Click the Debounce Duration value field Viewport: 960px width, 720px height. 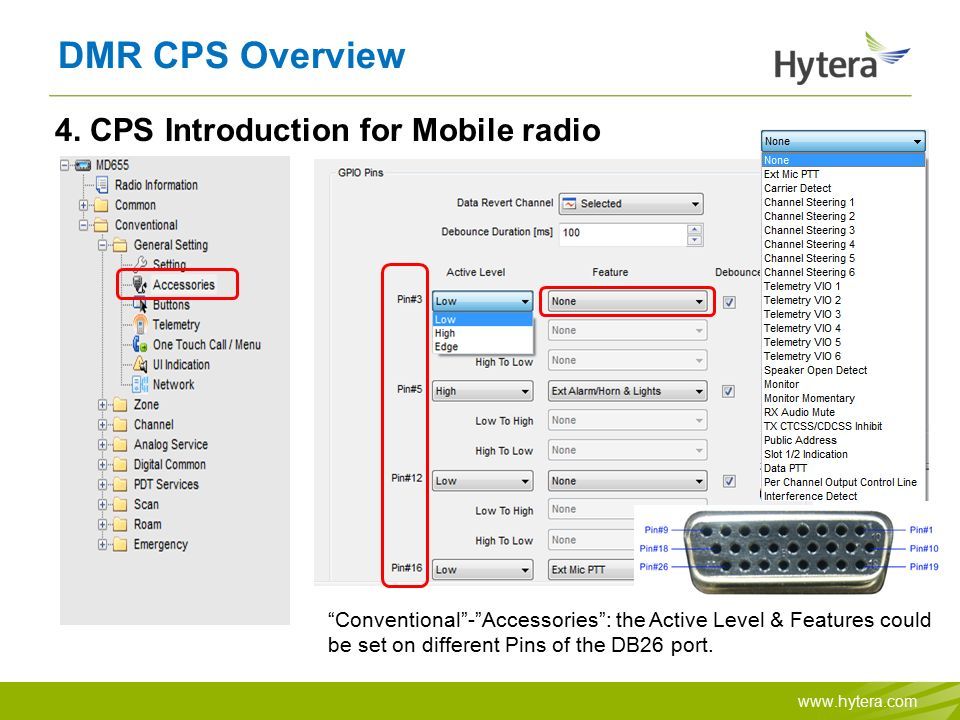click(623, 233)
